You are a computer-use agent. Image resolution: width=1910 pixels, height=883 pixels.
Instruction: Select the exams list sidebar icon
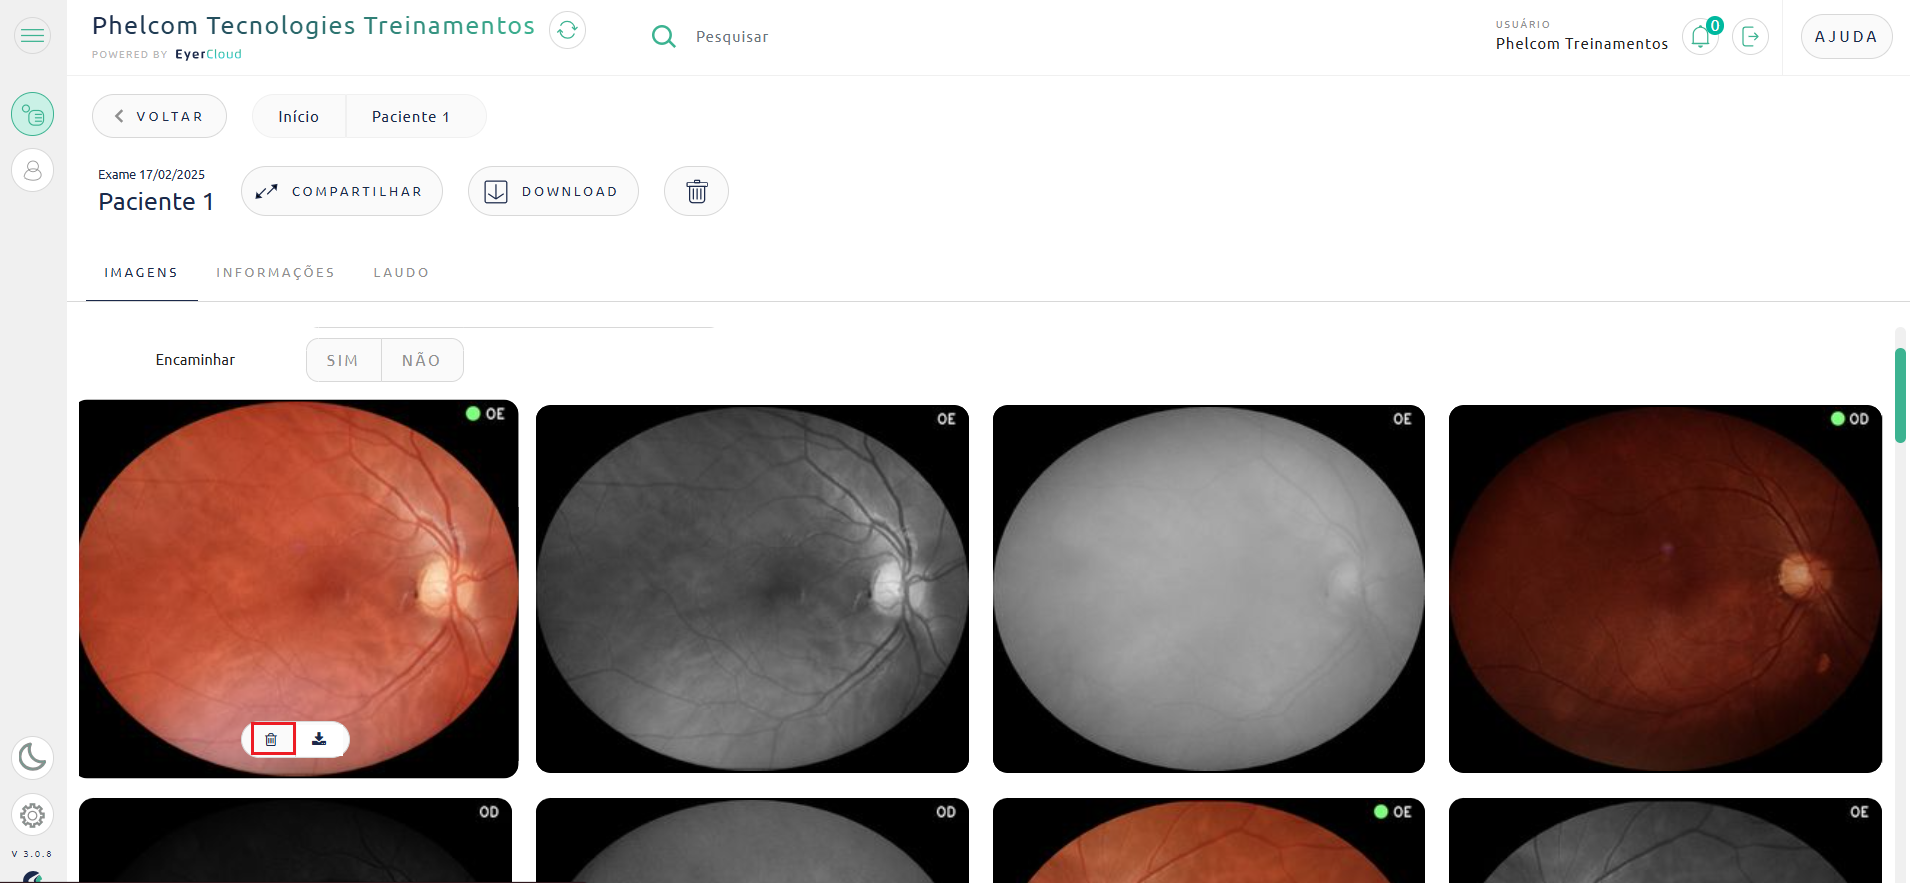click(x=33, y=114)
